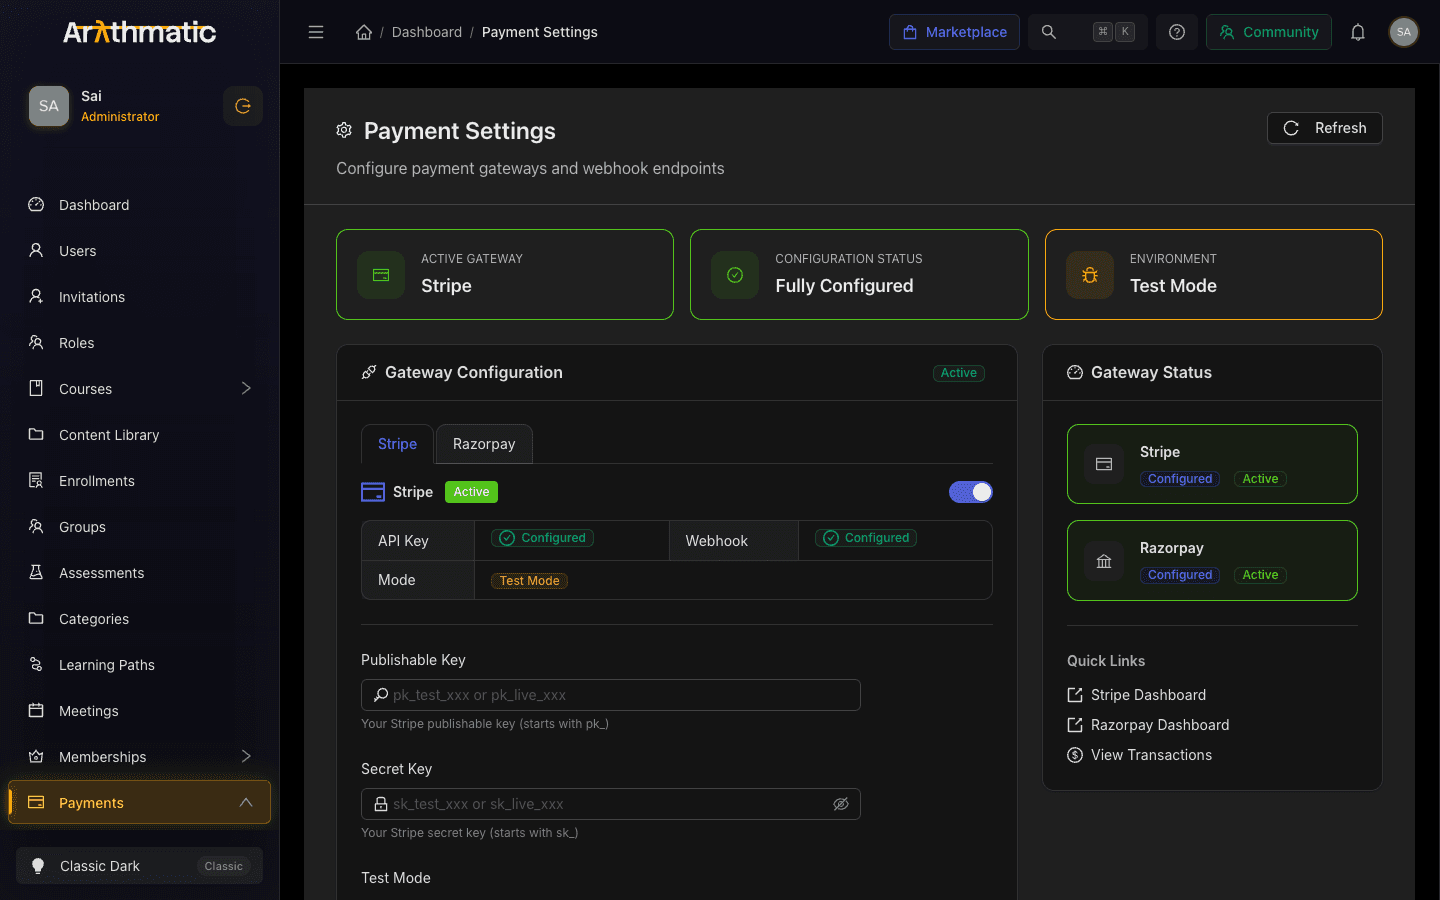The image size is (1440, 900).
Task: Open the Community button
Action: click(1268, 32)
